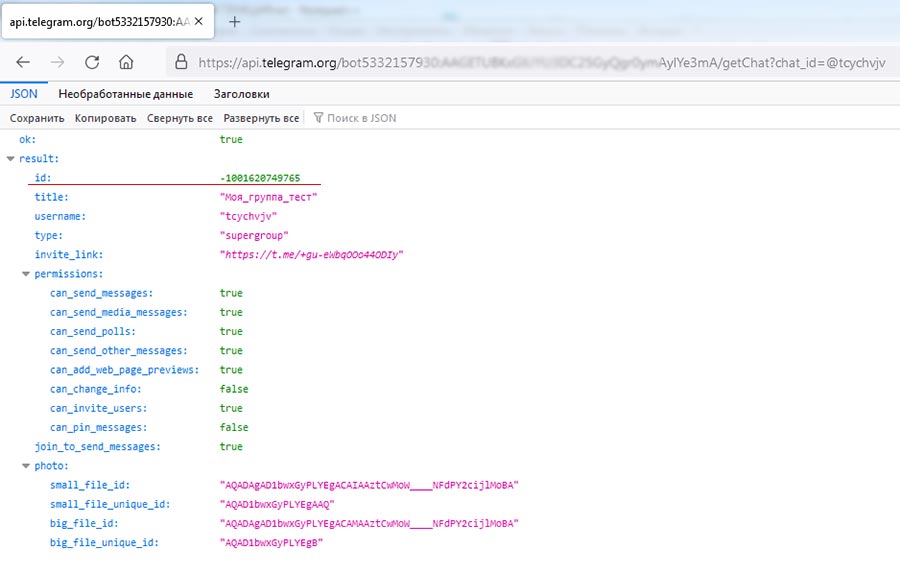This screenshot has width=900, height=573.
Task: Select the id key label
Action: coord(43,178)
